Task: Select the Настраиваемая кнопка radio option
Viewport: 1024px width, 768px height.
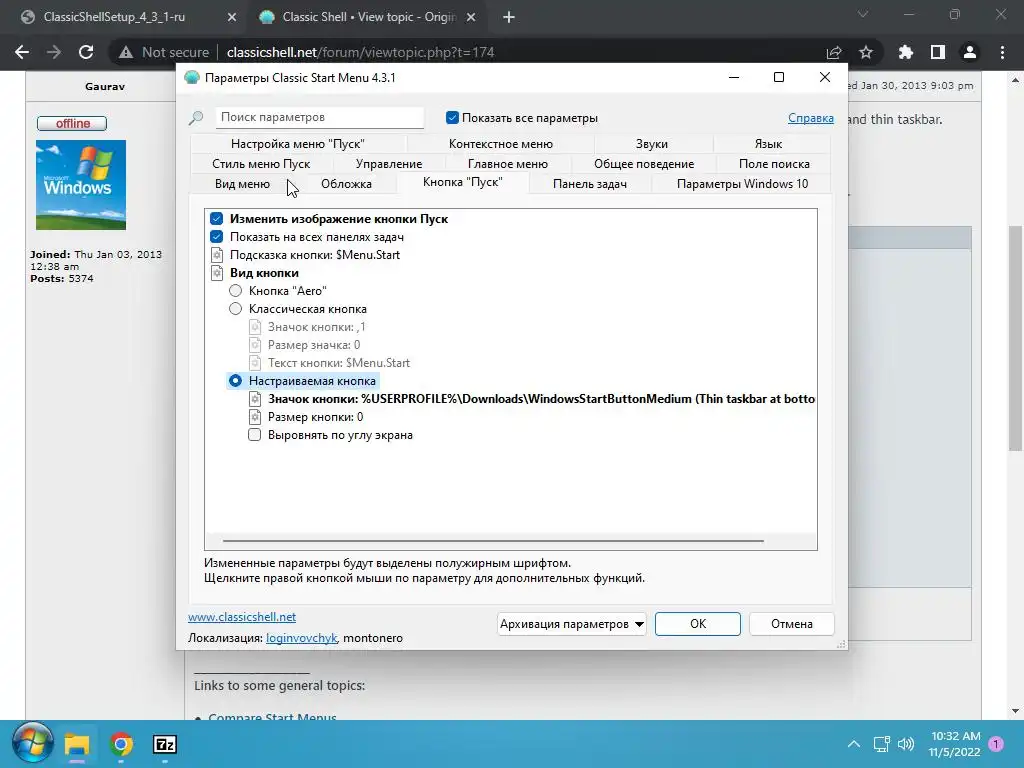Action: 235,381
